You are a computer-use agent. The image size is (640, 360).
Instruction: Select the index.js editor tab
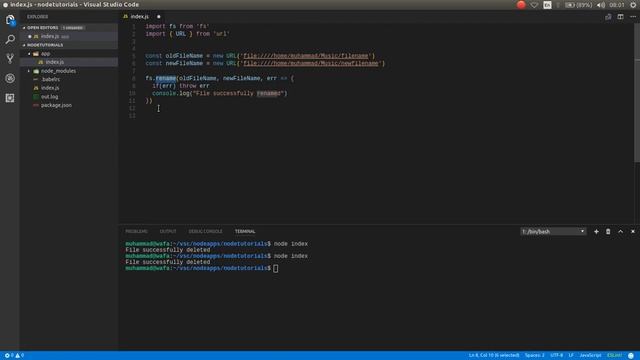tap(140, 17)
